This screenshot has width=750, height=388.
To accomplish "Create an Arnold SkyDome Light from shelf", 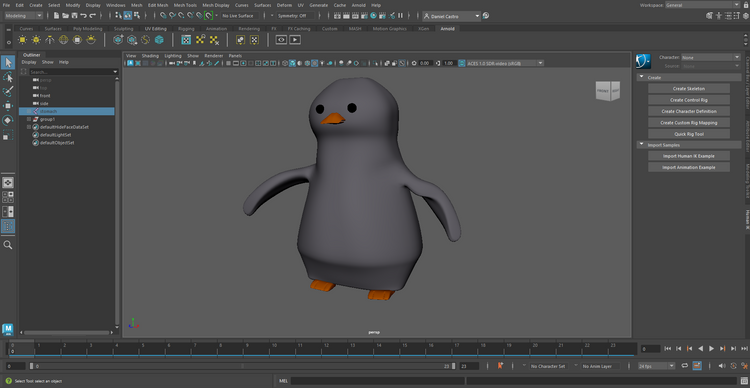I will point(63,40).
